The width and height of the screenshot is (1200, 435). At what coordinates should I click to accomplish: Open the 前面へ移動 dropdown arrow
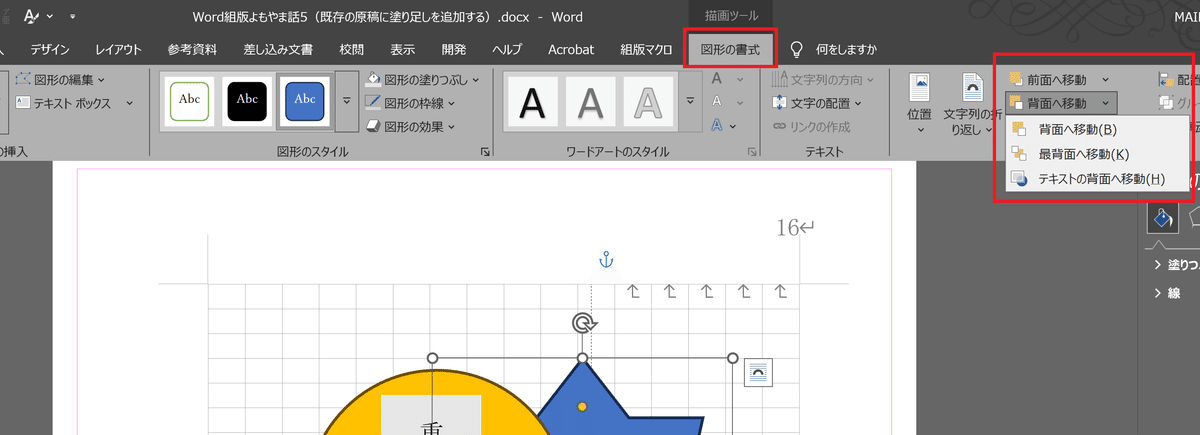pyautogui.click(x=1105, y=79)
